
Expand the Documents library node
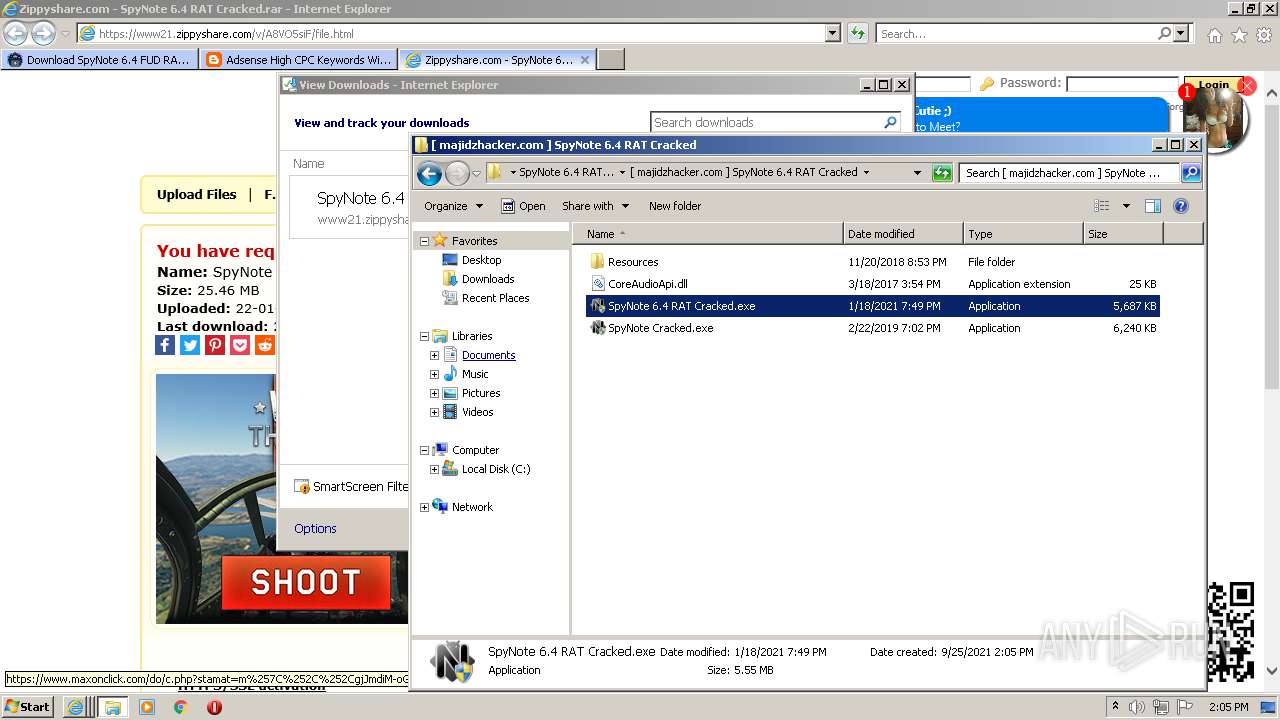pos(434,355)
